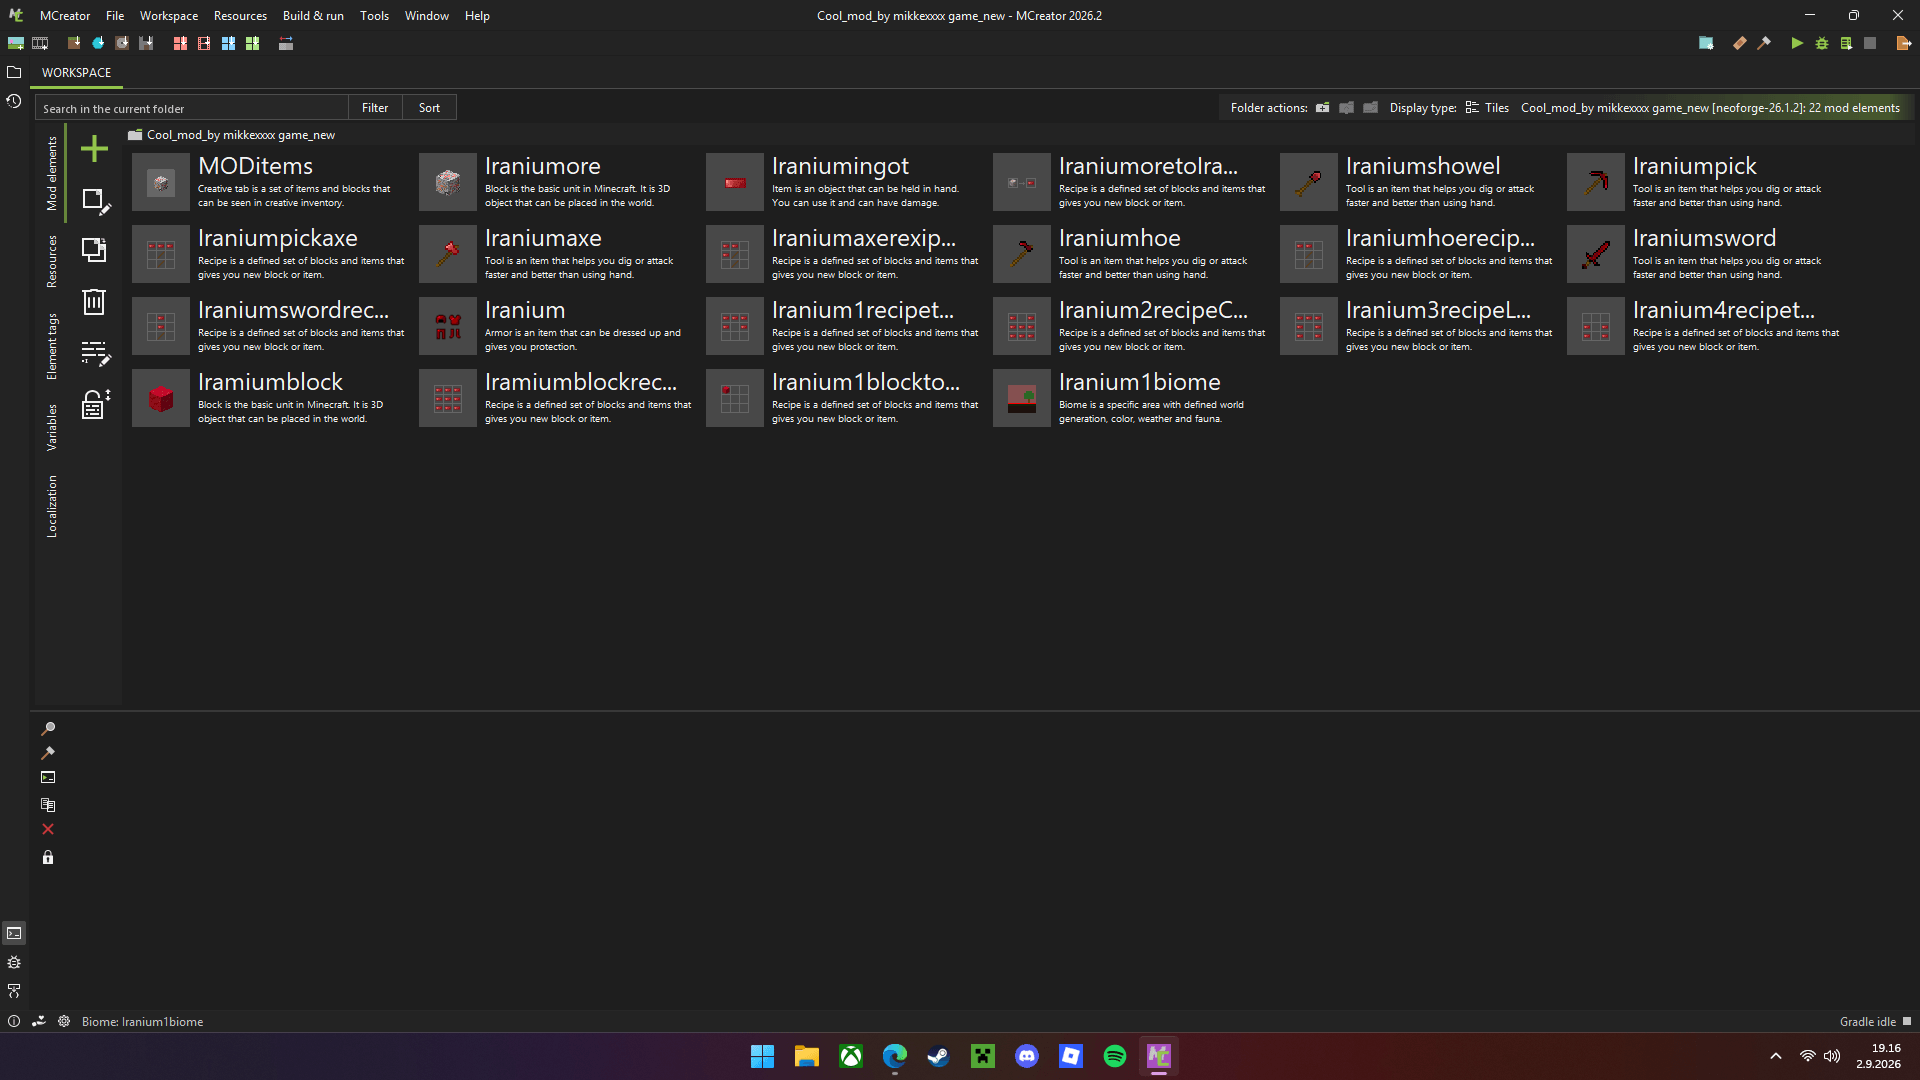Click the padlock icon in lower panel
Viewport: 1920px width, 1080px height.
point(48,857)
